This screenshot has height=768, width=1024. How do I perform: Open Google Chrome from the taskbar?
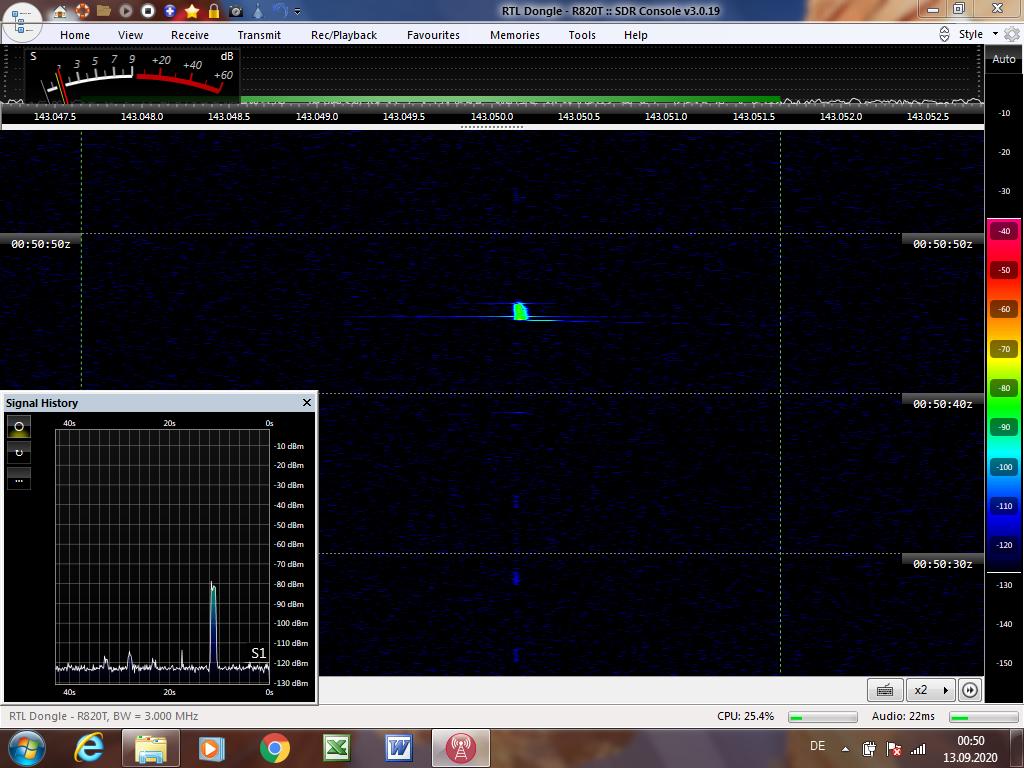pos(274,748)
